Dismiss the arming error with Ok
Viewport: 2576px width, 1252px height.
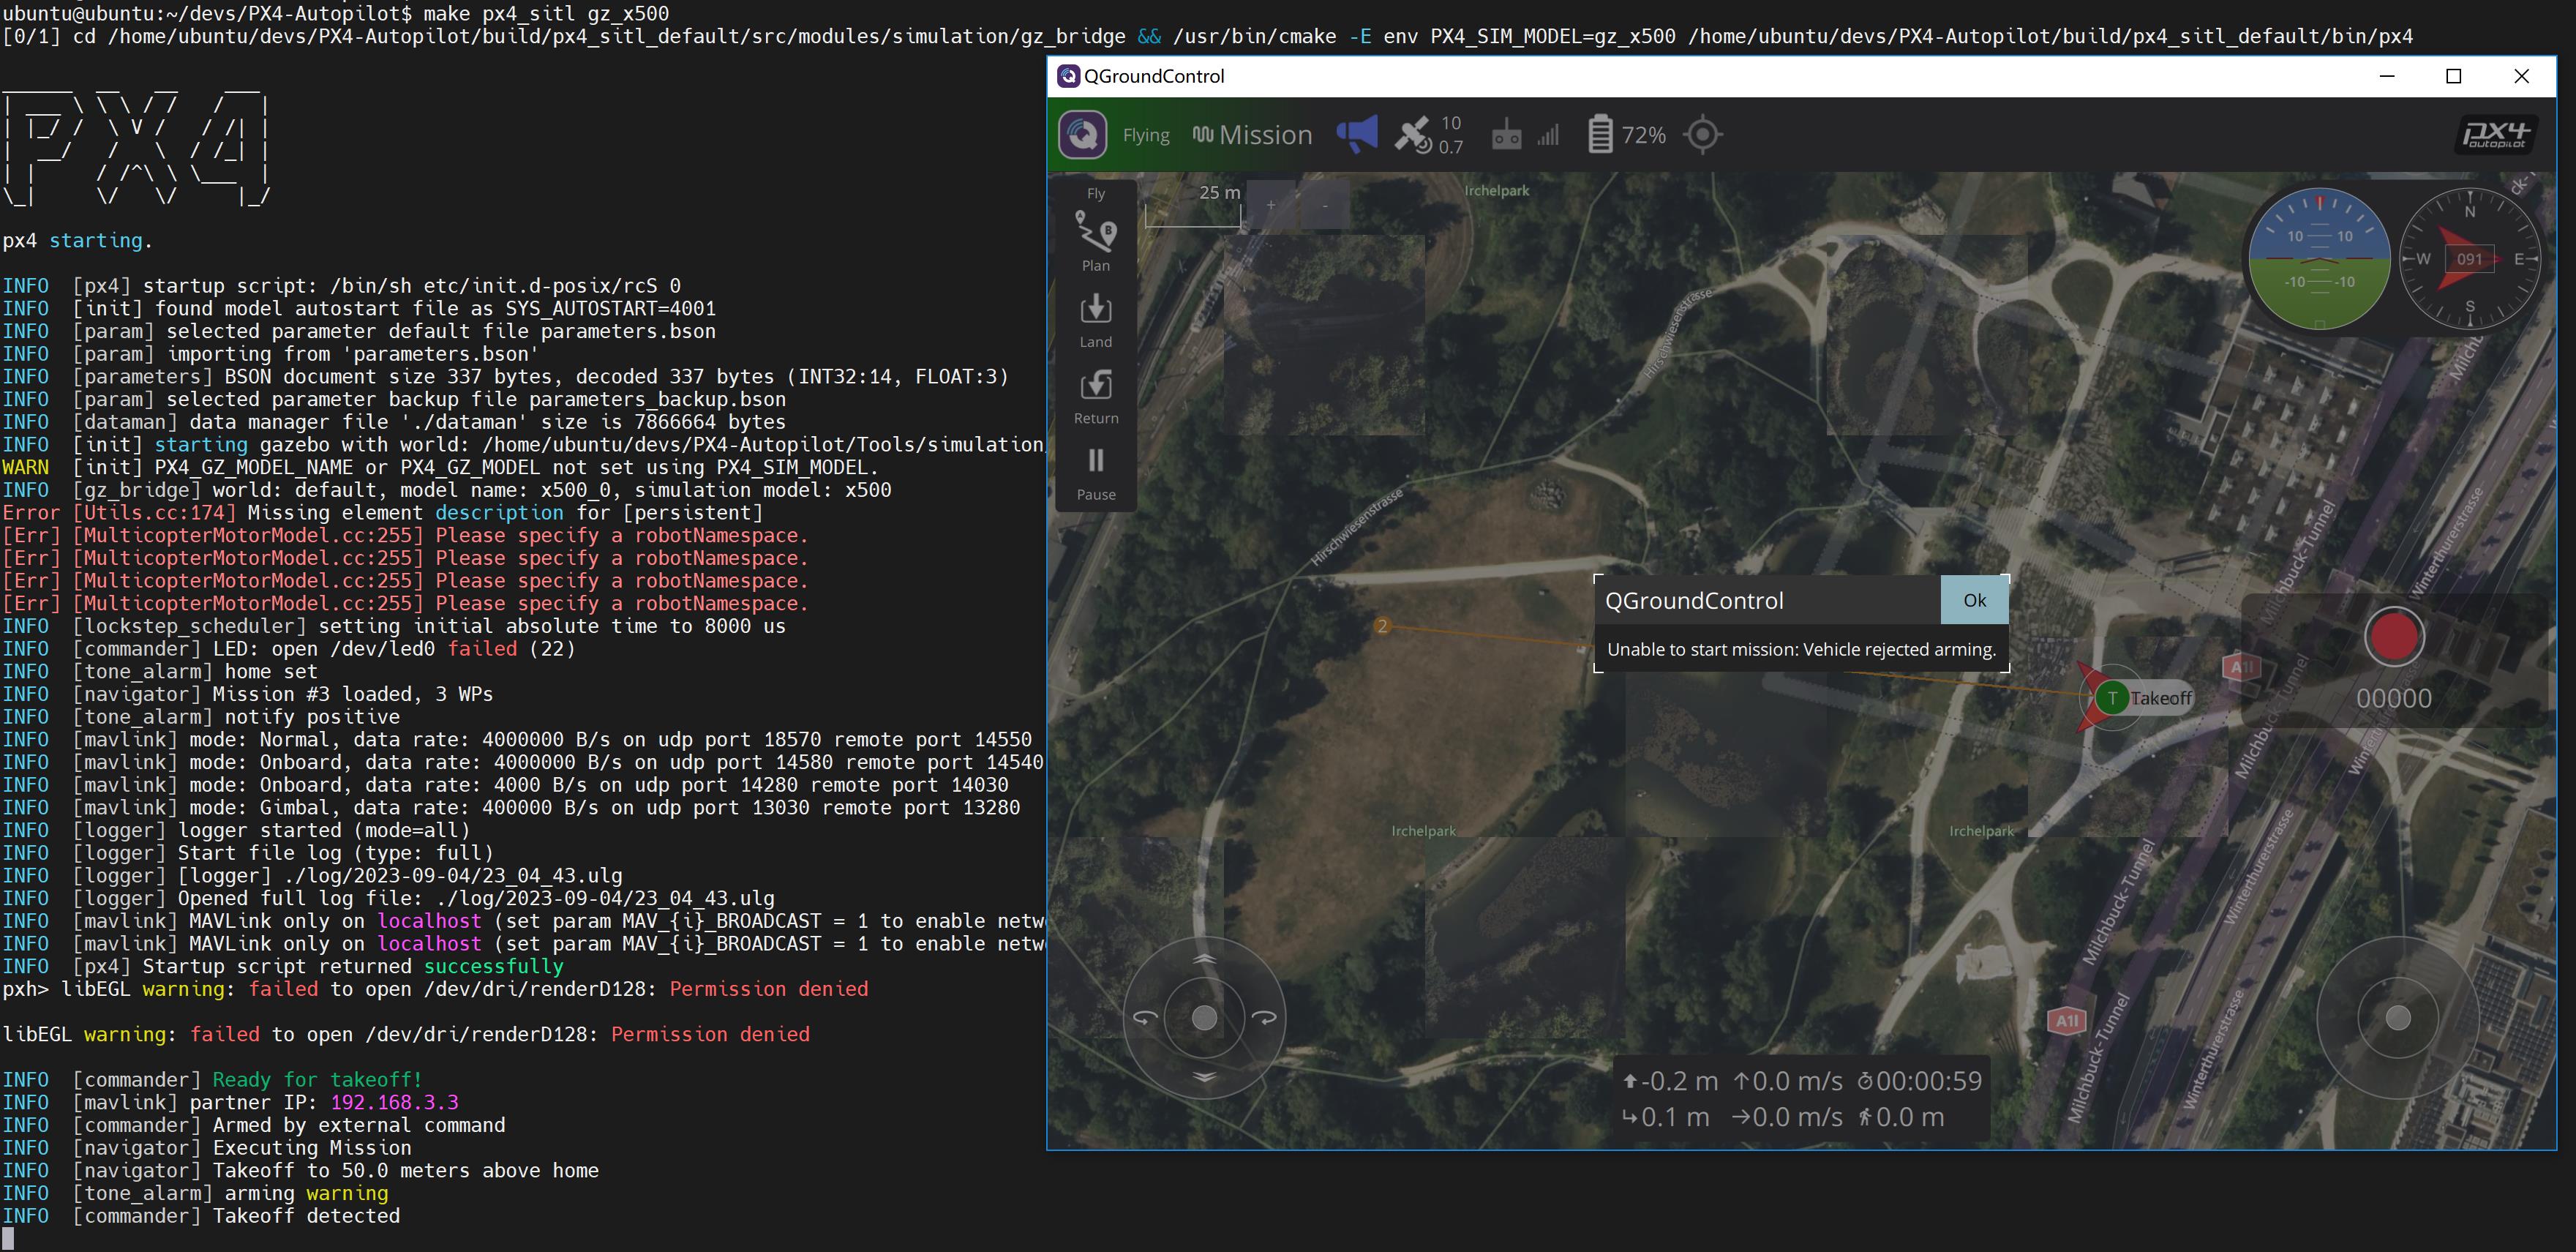(1974, 599)
